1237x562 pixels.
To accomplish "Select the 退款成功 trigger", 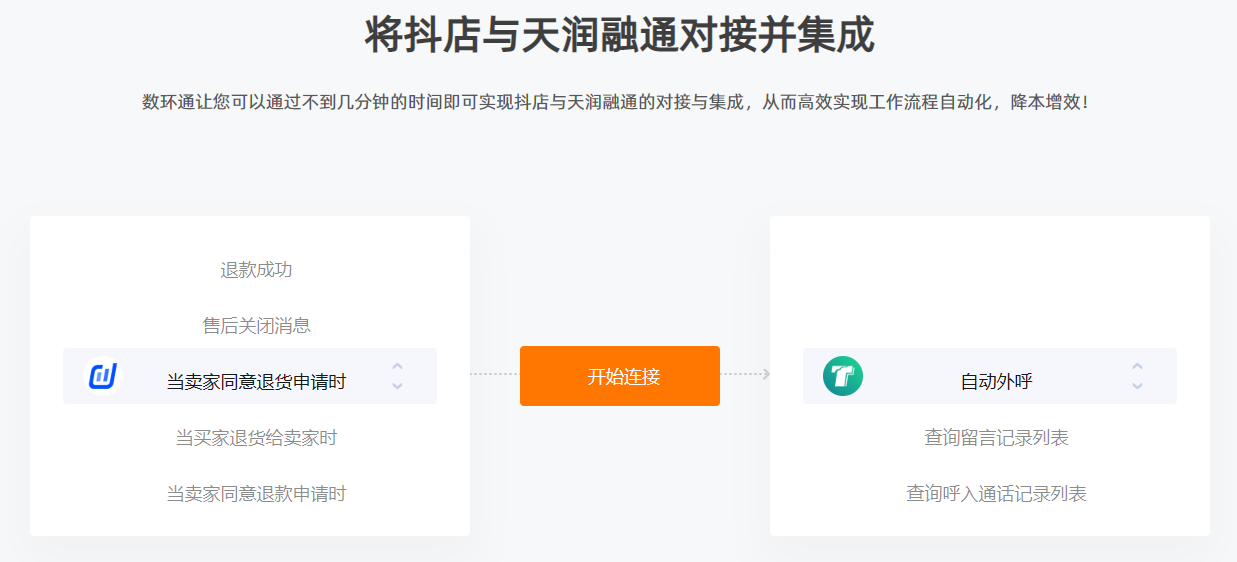I will tap(256, 270).
